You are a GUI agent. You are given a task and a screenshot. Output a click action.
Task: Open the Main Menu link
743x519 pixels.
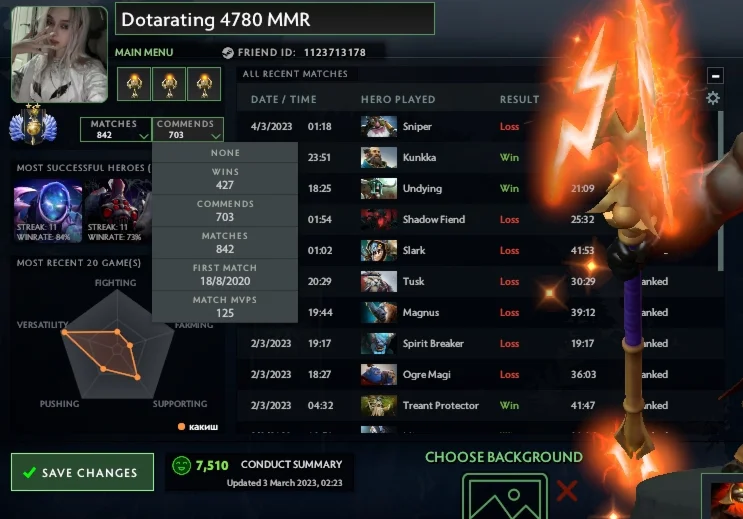[x=144, y=53]
